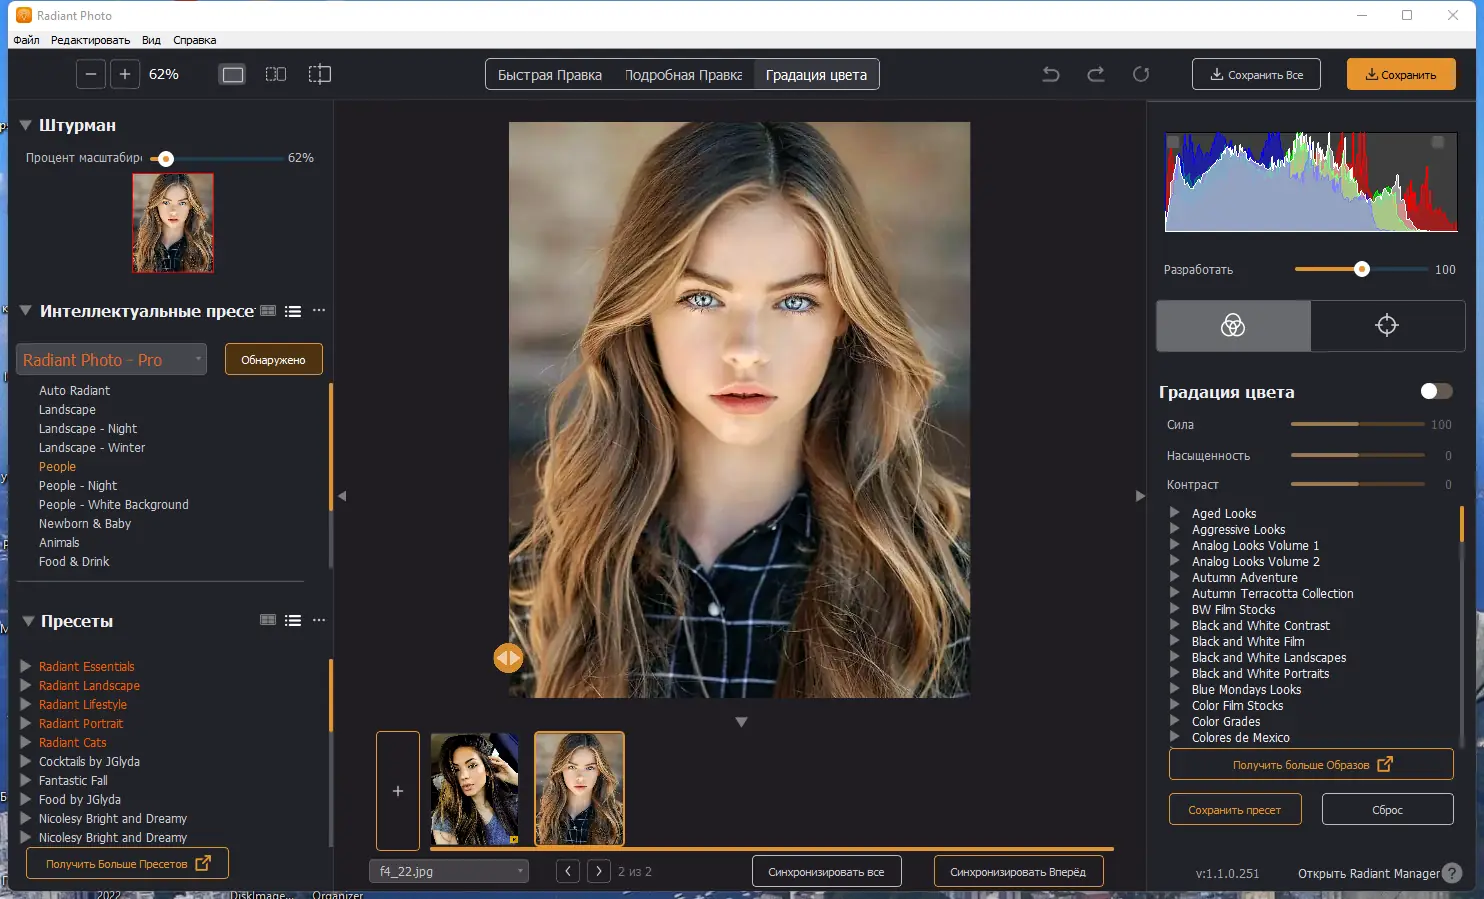This screenshot has height=899, width=1484.
Task: Switch to the Быстрая Правка tab
Action: coord(549,75)
